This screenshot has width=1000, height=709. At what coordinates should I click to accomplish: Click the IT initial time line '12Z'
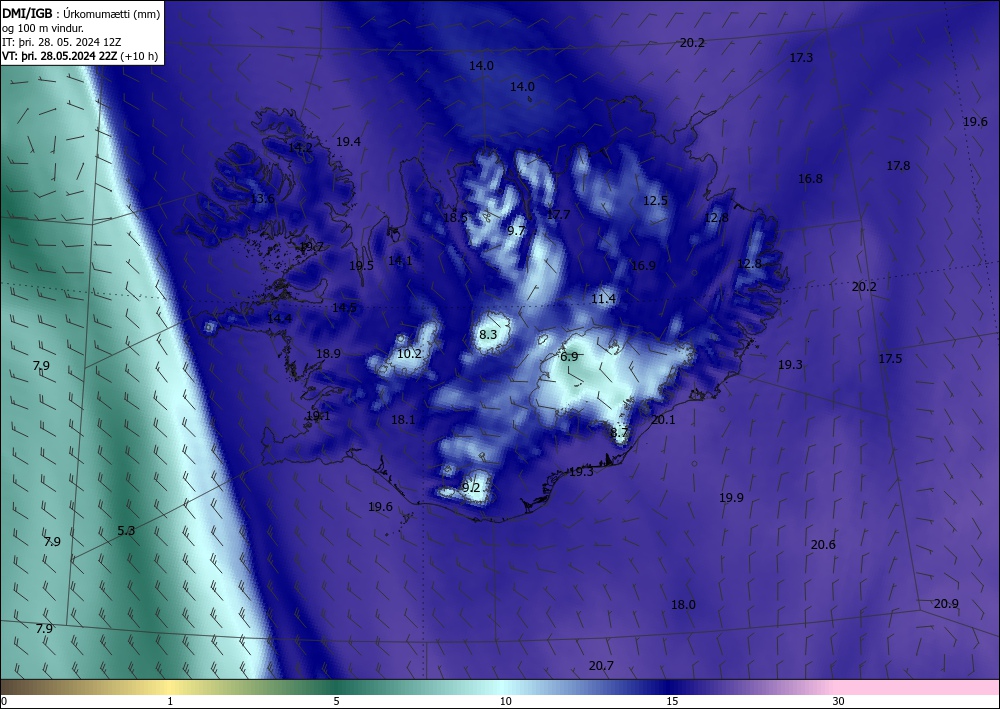pos(62,42)
